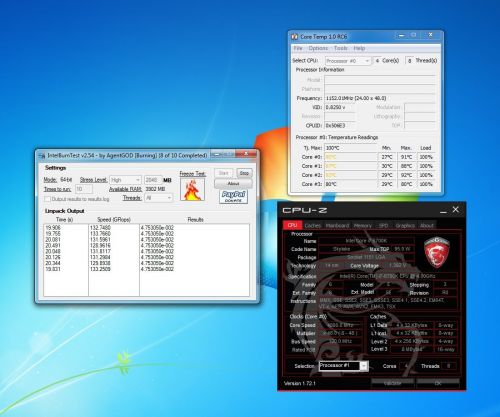This screenshot has width=500, height=417.
Task: Switch to the Graphics tab in CPU-Z
Action: tap(405, 226)
